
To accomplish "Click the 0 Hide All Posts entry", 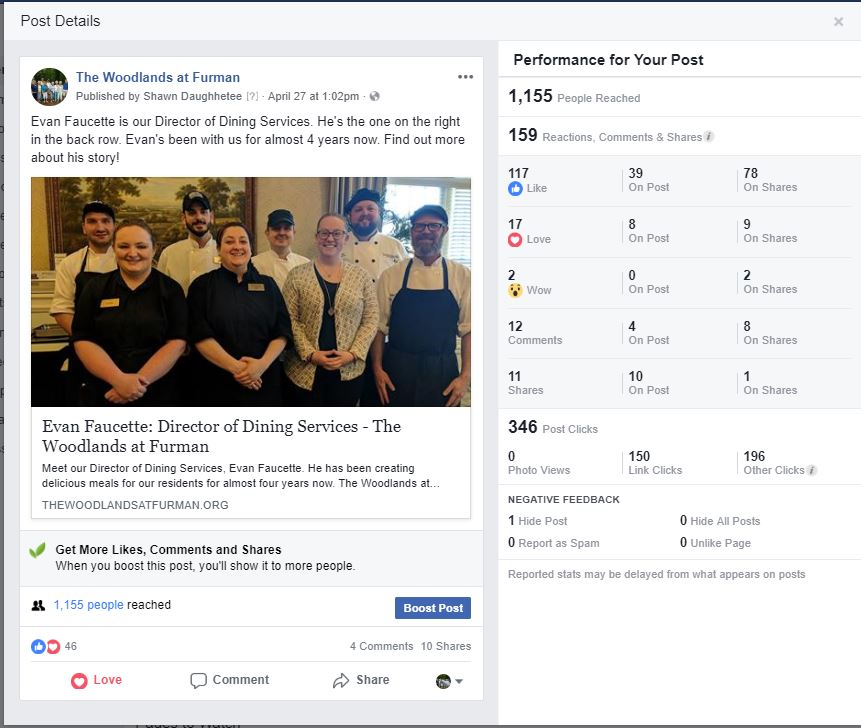I will (720, 520).
